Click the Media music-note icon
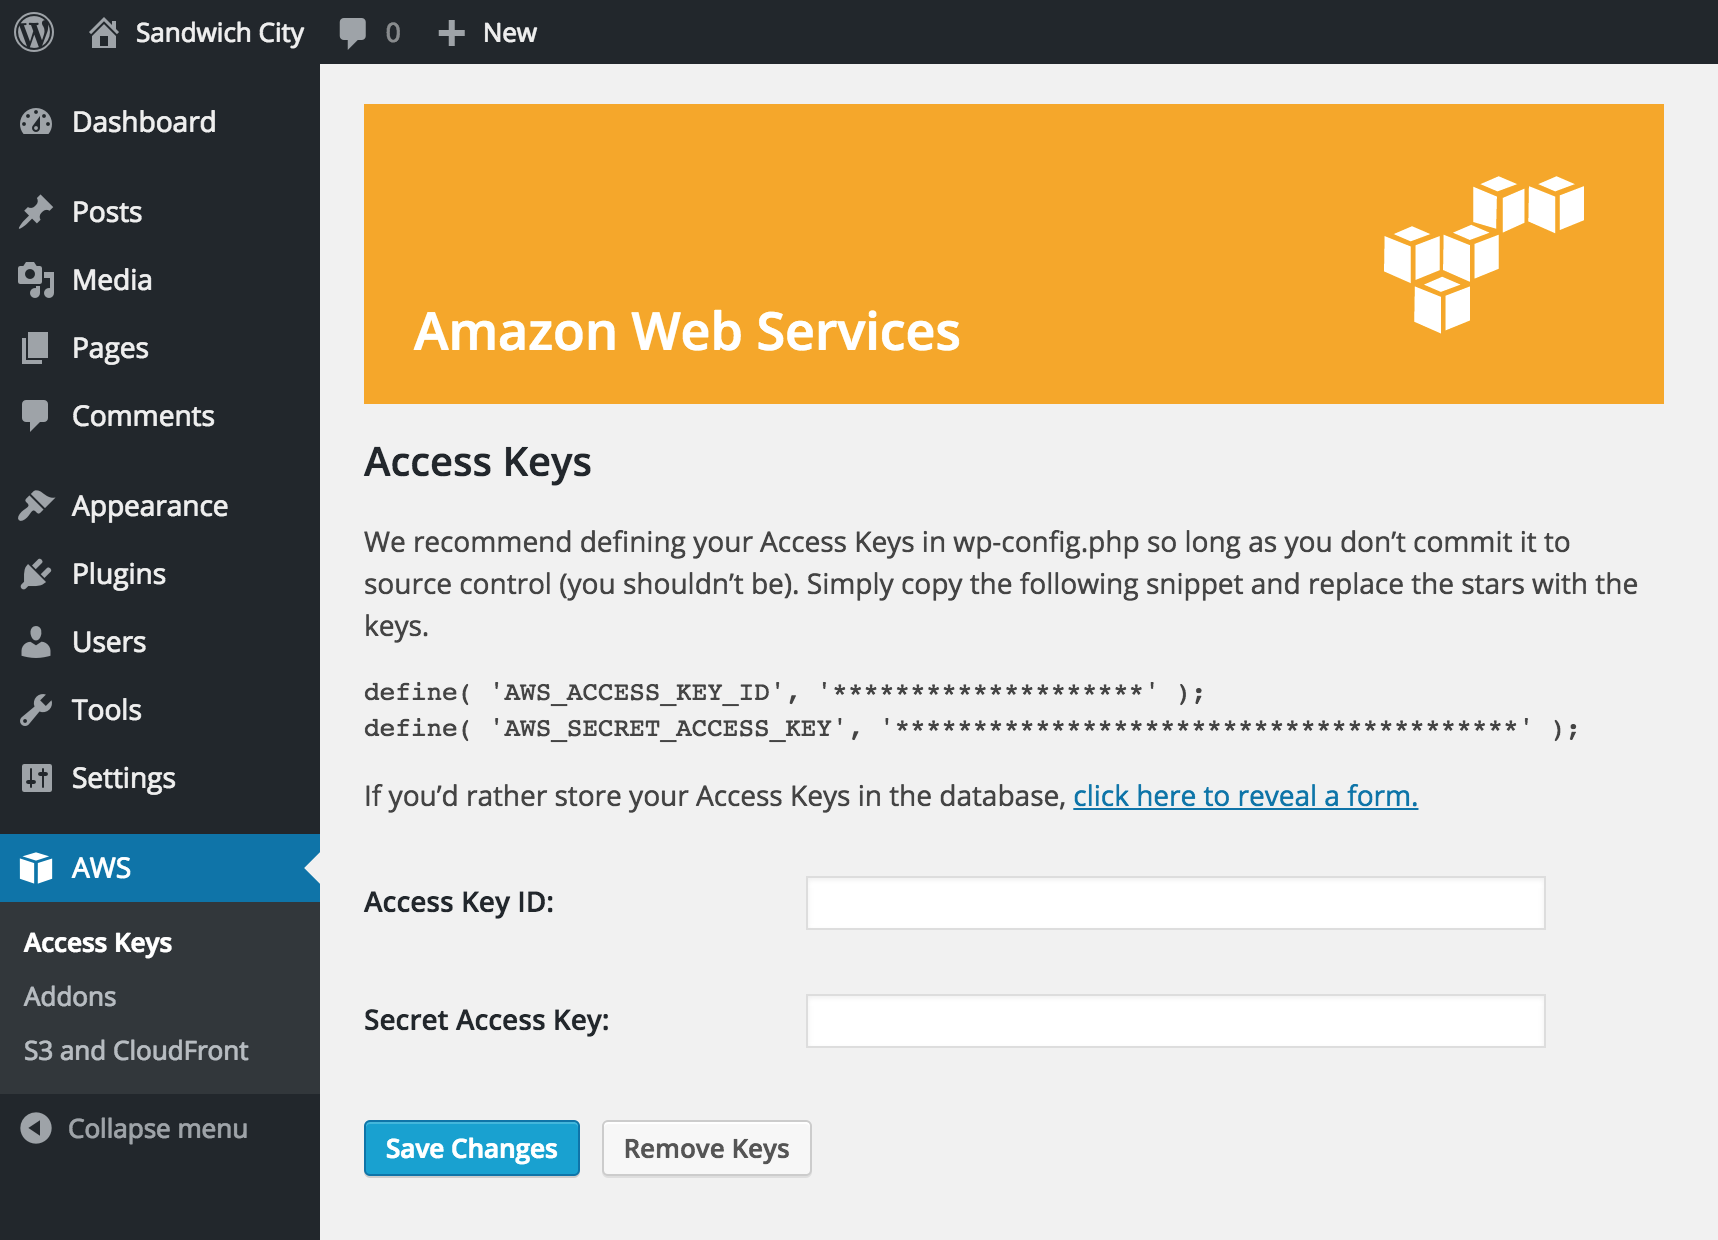This screenshot has width=1718, height=1240. click(35, 279)
